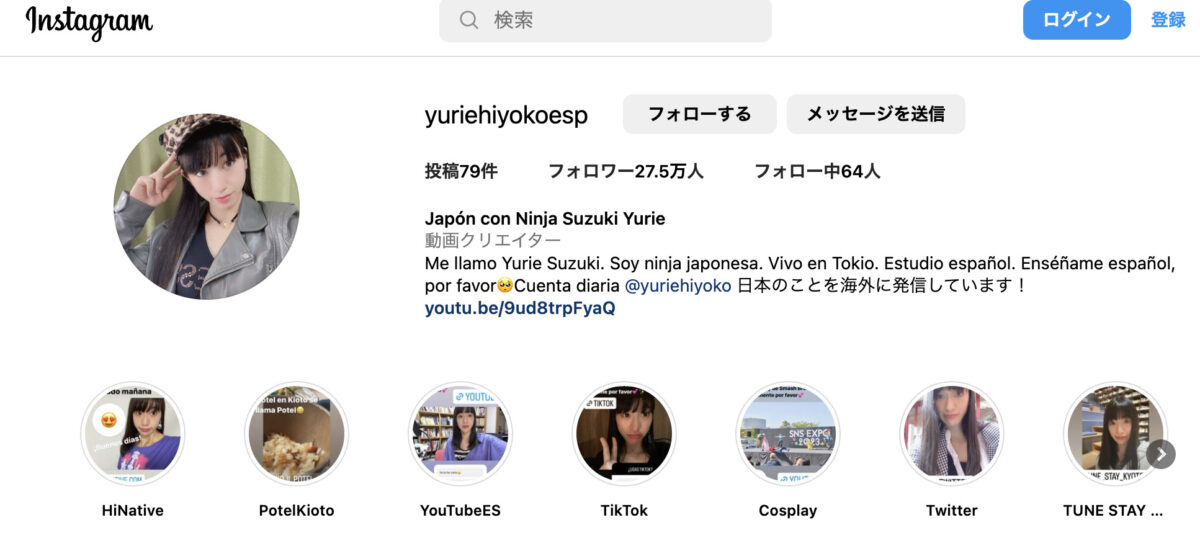Open the youtu.be/9ud8trpFyaQ link

(x=519, y=308)
